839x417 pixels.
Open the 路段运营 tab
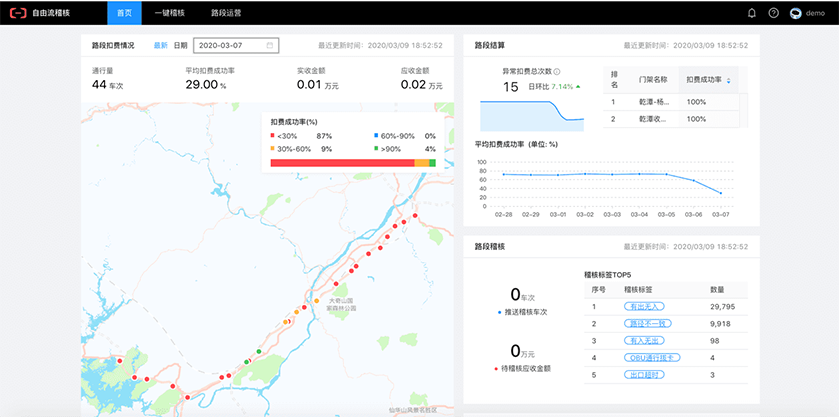pyautogui.click(x=226, y=13)
